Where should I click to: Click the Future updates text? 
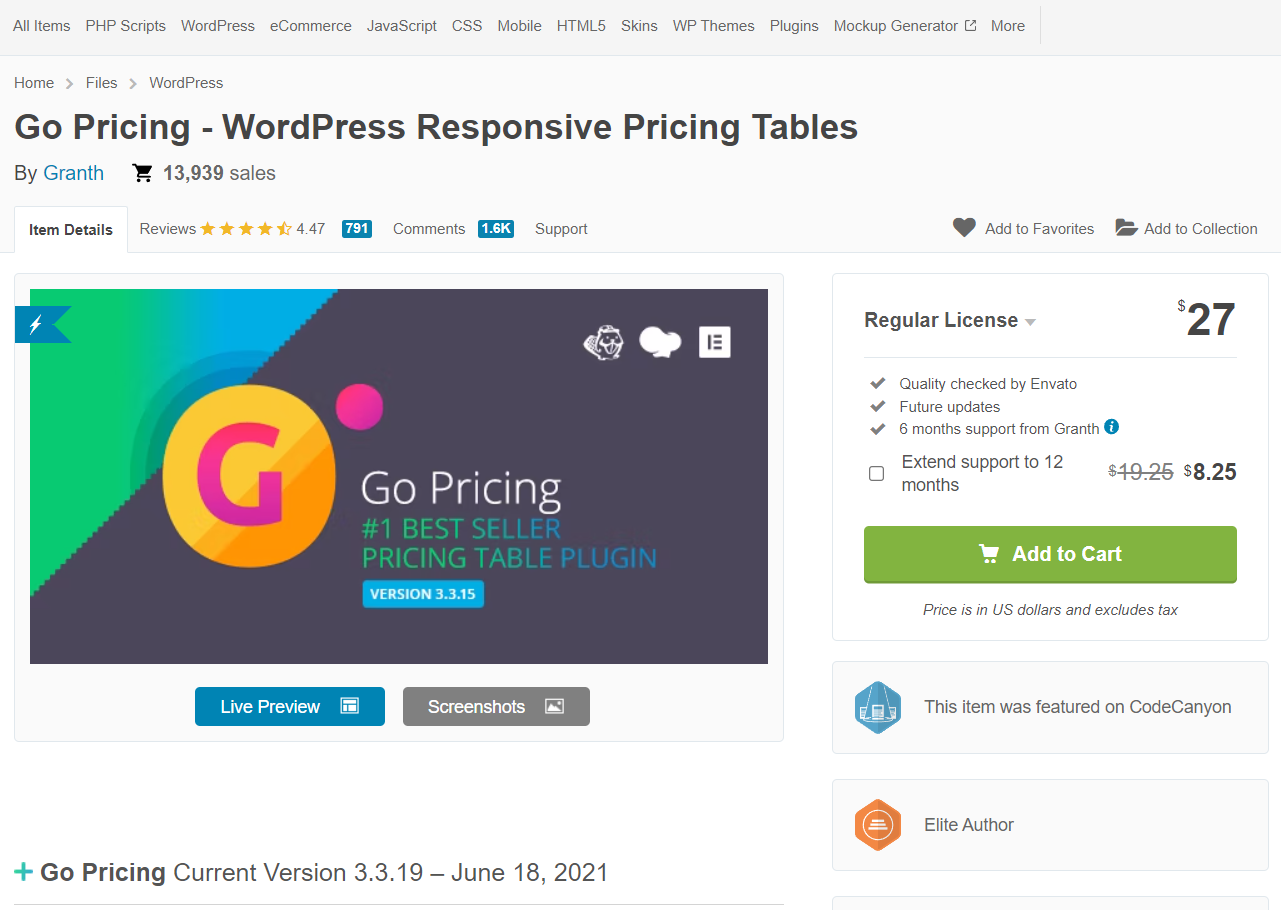click(949, 406)
